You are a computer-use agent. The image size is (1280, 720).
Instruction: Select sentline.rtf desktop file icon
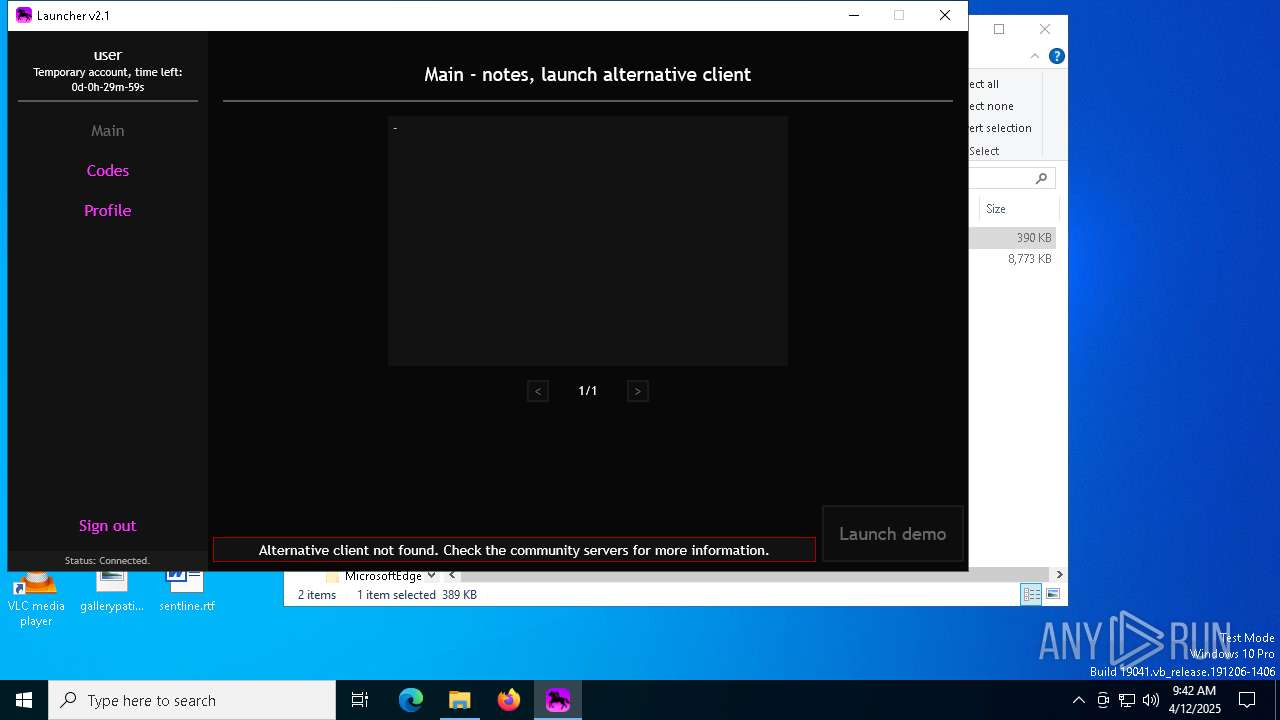187,591
